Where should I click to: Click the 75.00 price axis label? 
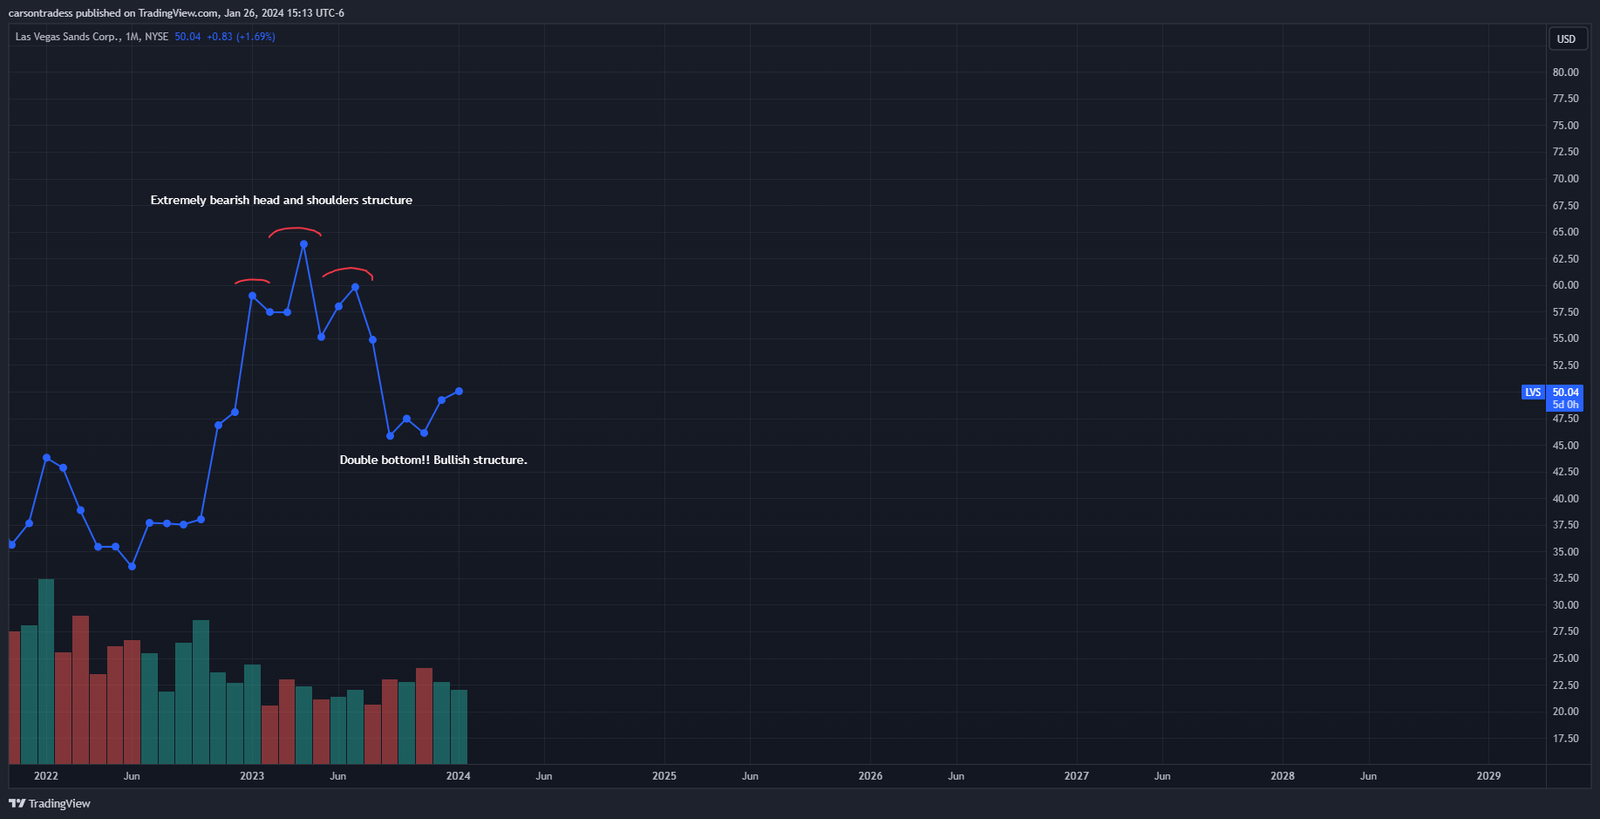1565,126
